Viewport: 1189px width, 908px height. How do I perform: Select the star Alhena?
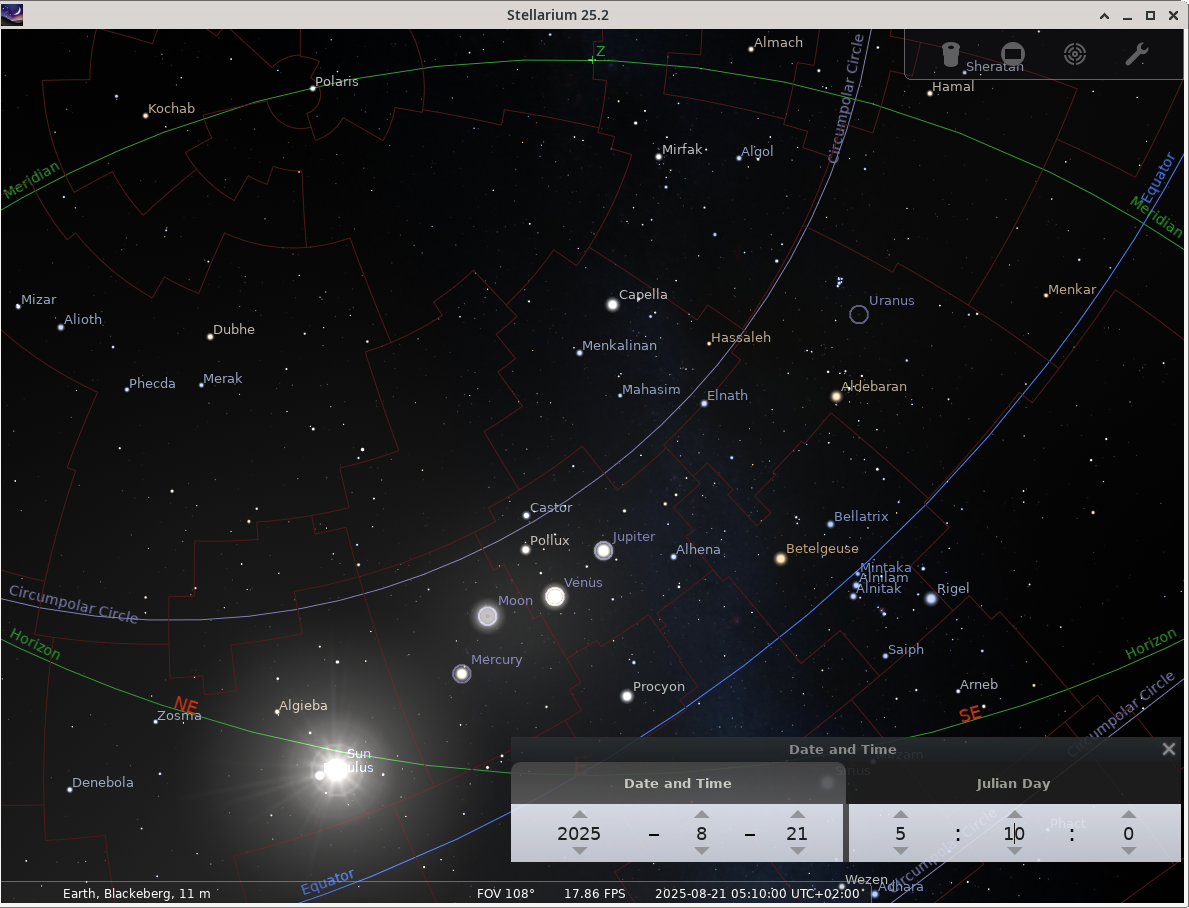tap(673, 557)
